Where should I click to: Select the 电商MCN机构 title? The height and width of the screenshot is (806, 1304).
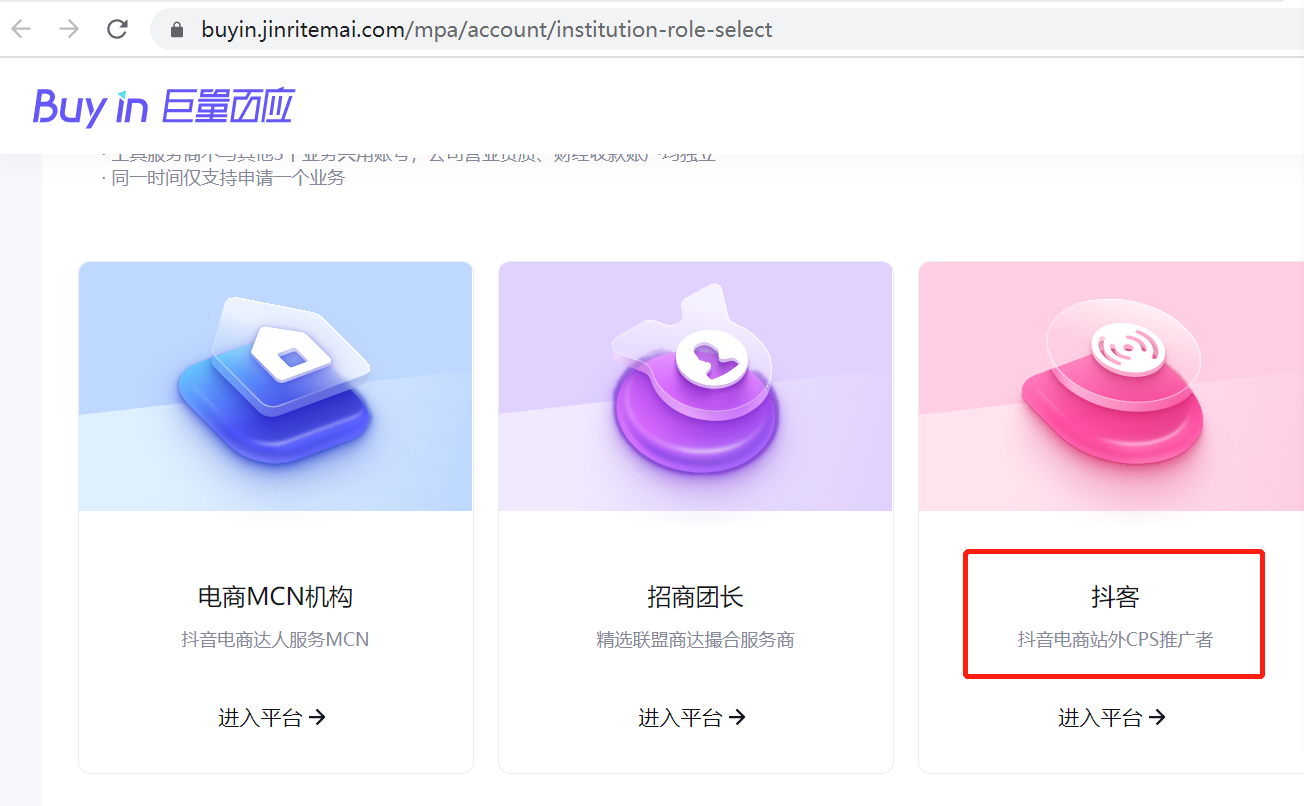click(x=275, y=597)
